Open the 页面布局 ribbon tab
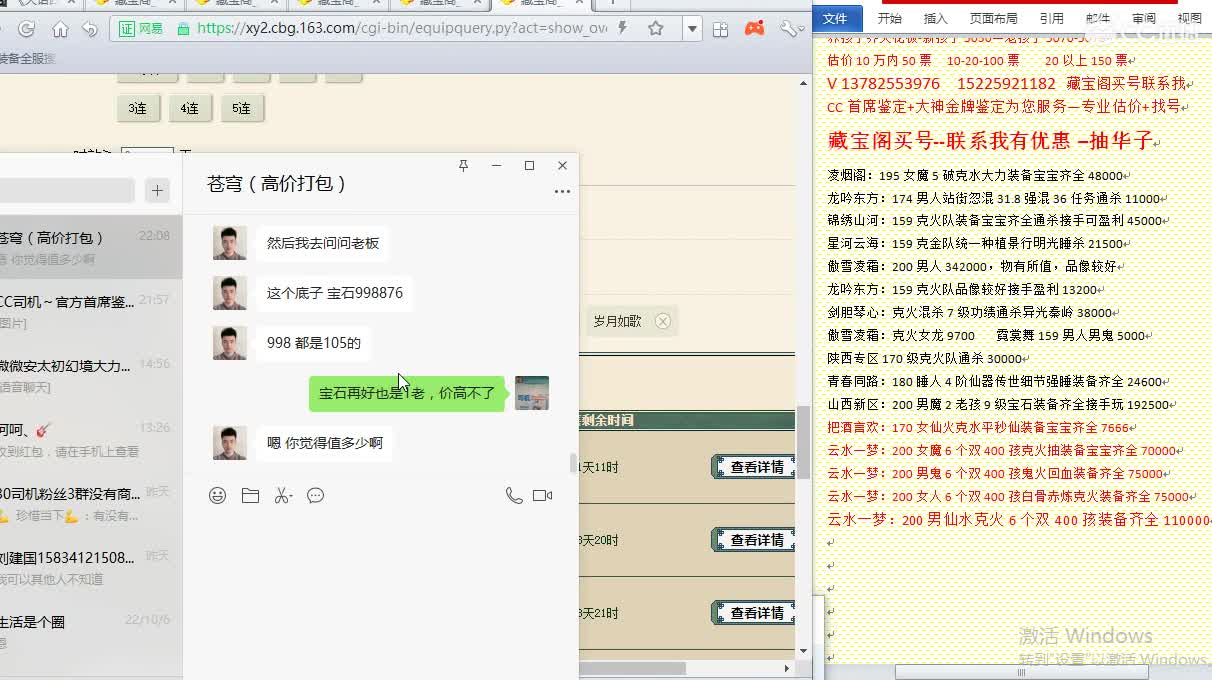Screen dimensions: 1212x680 (993, 18)
